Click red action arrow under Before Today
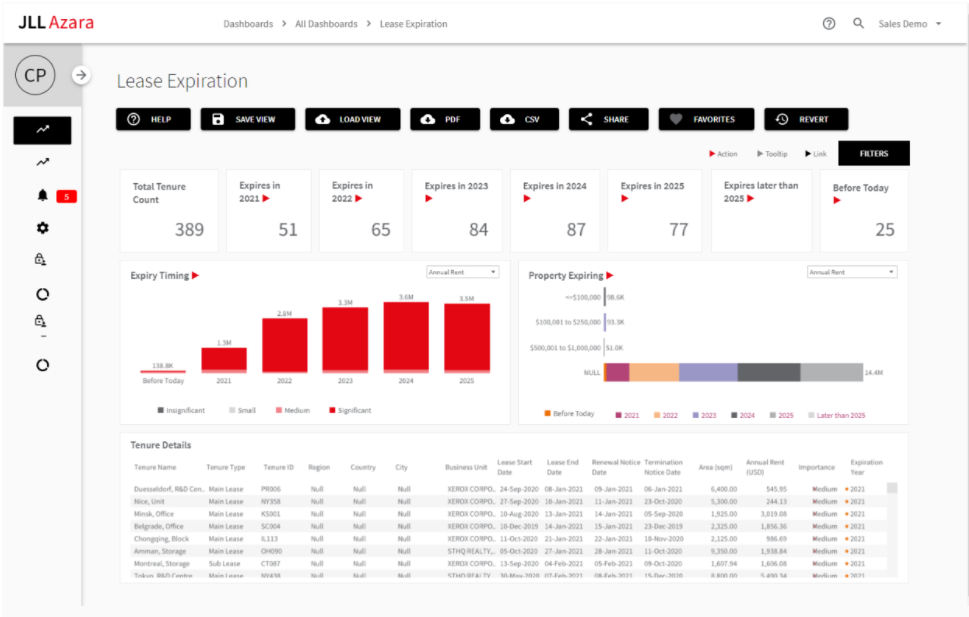 (x=837, y=200)
